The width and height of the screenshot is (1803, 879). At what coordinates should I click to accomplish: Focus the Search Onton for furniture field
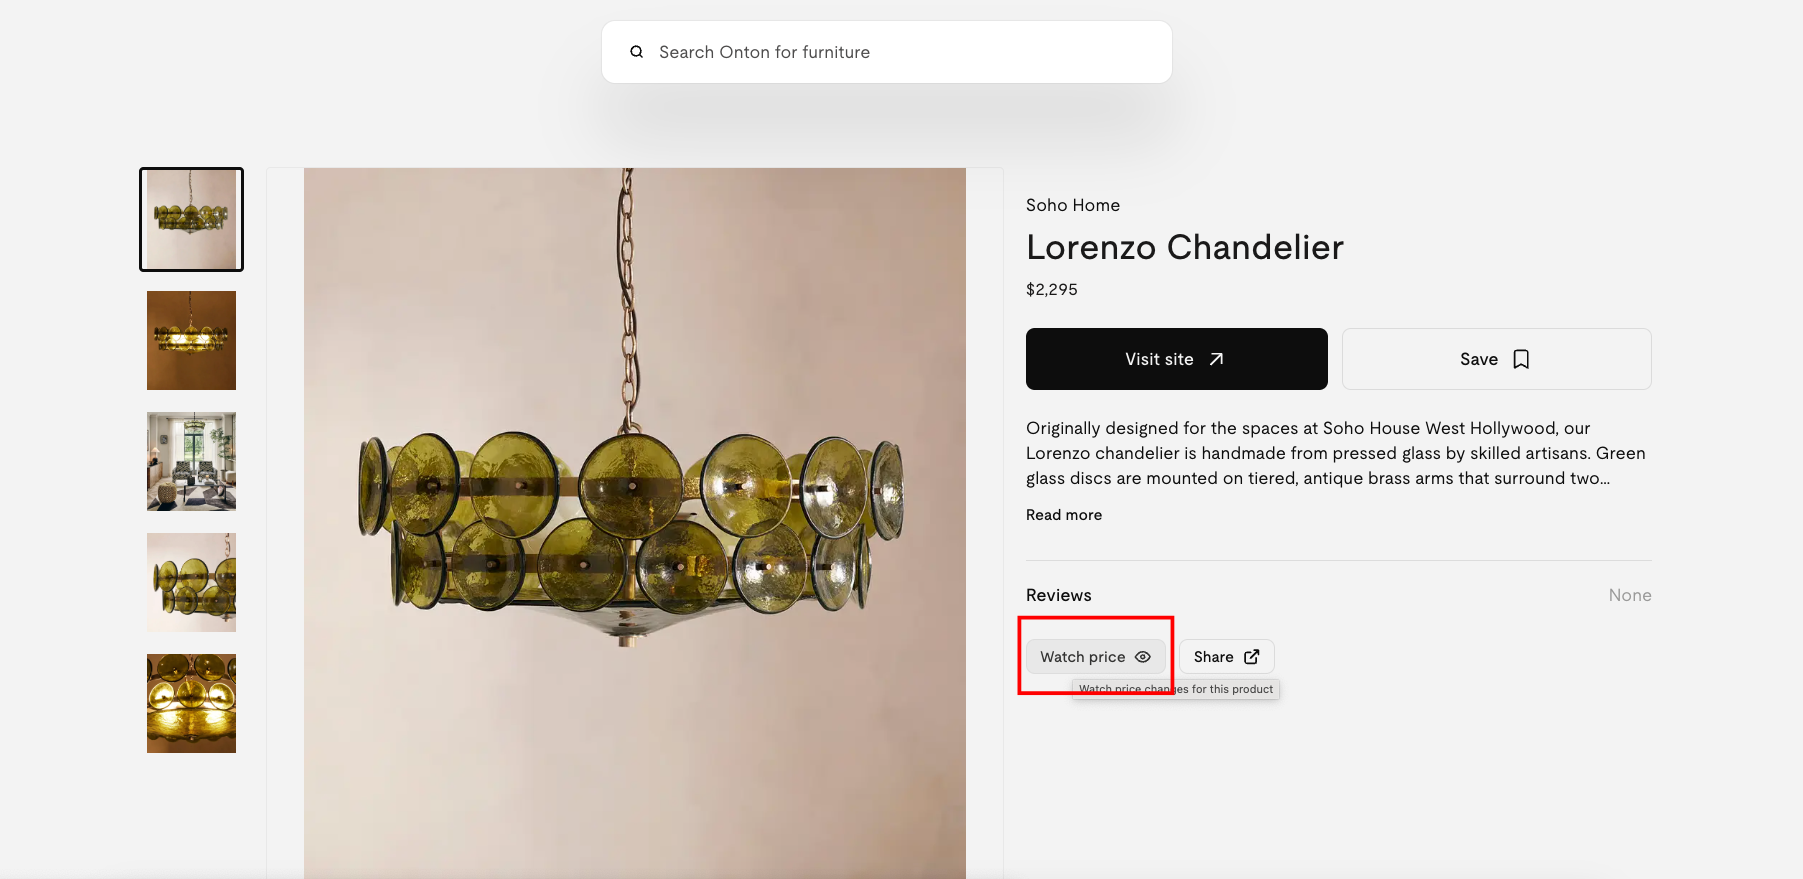tap(887, 52)
